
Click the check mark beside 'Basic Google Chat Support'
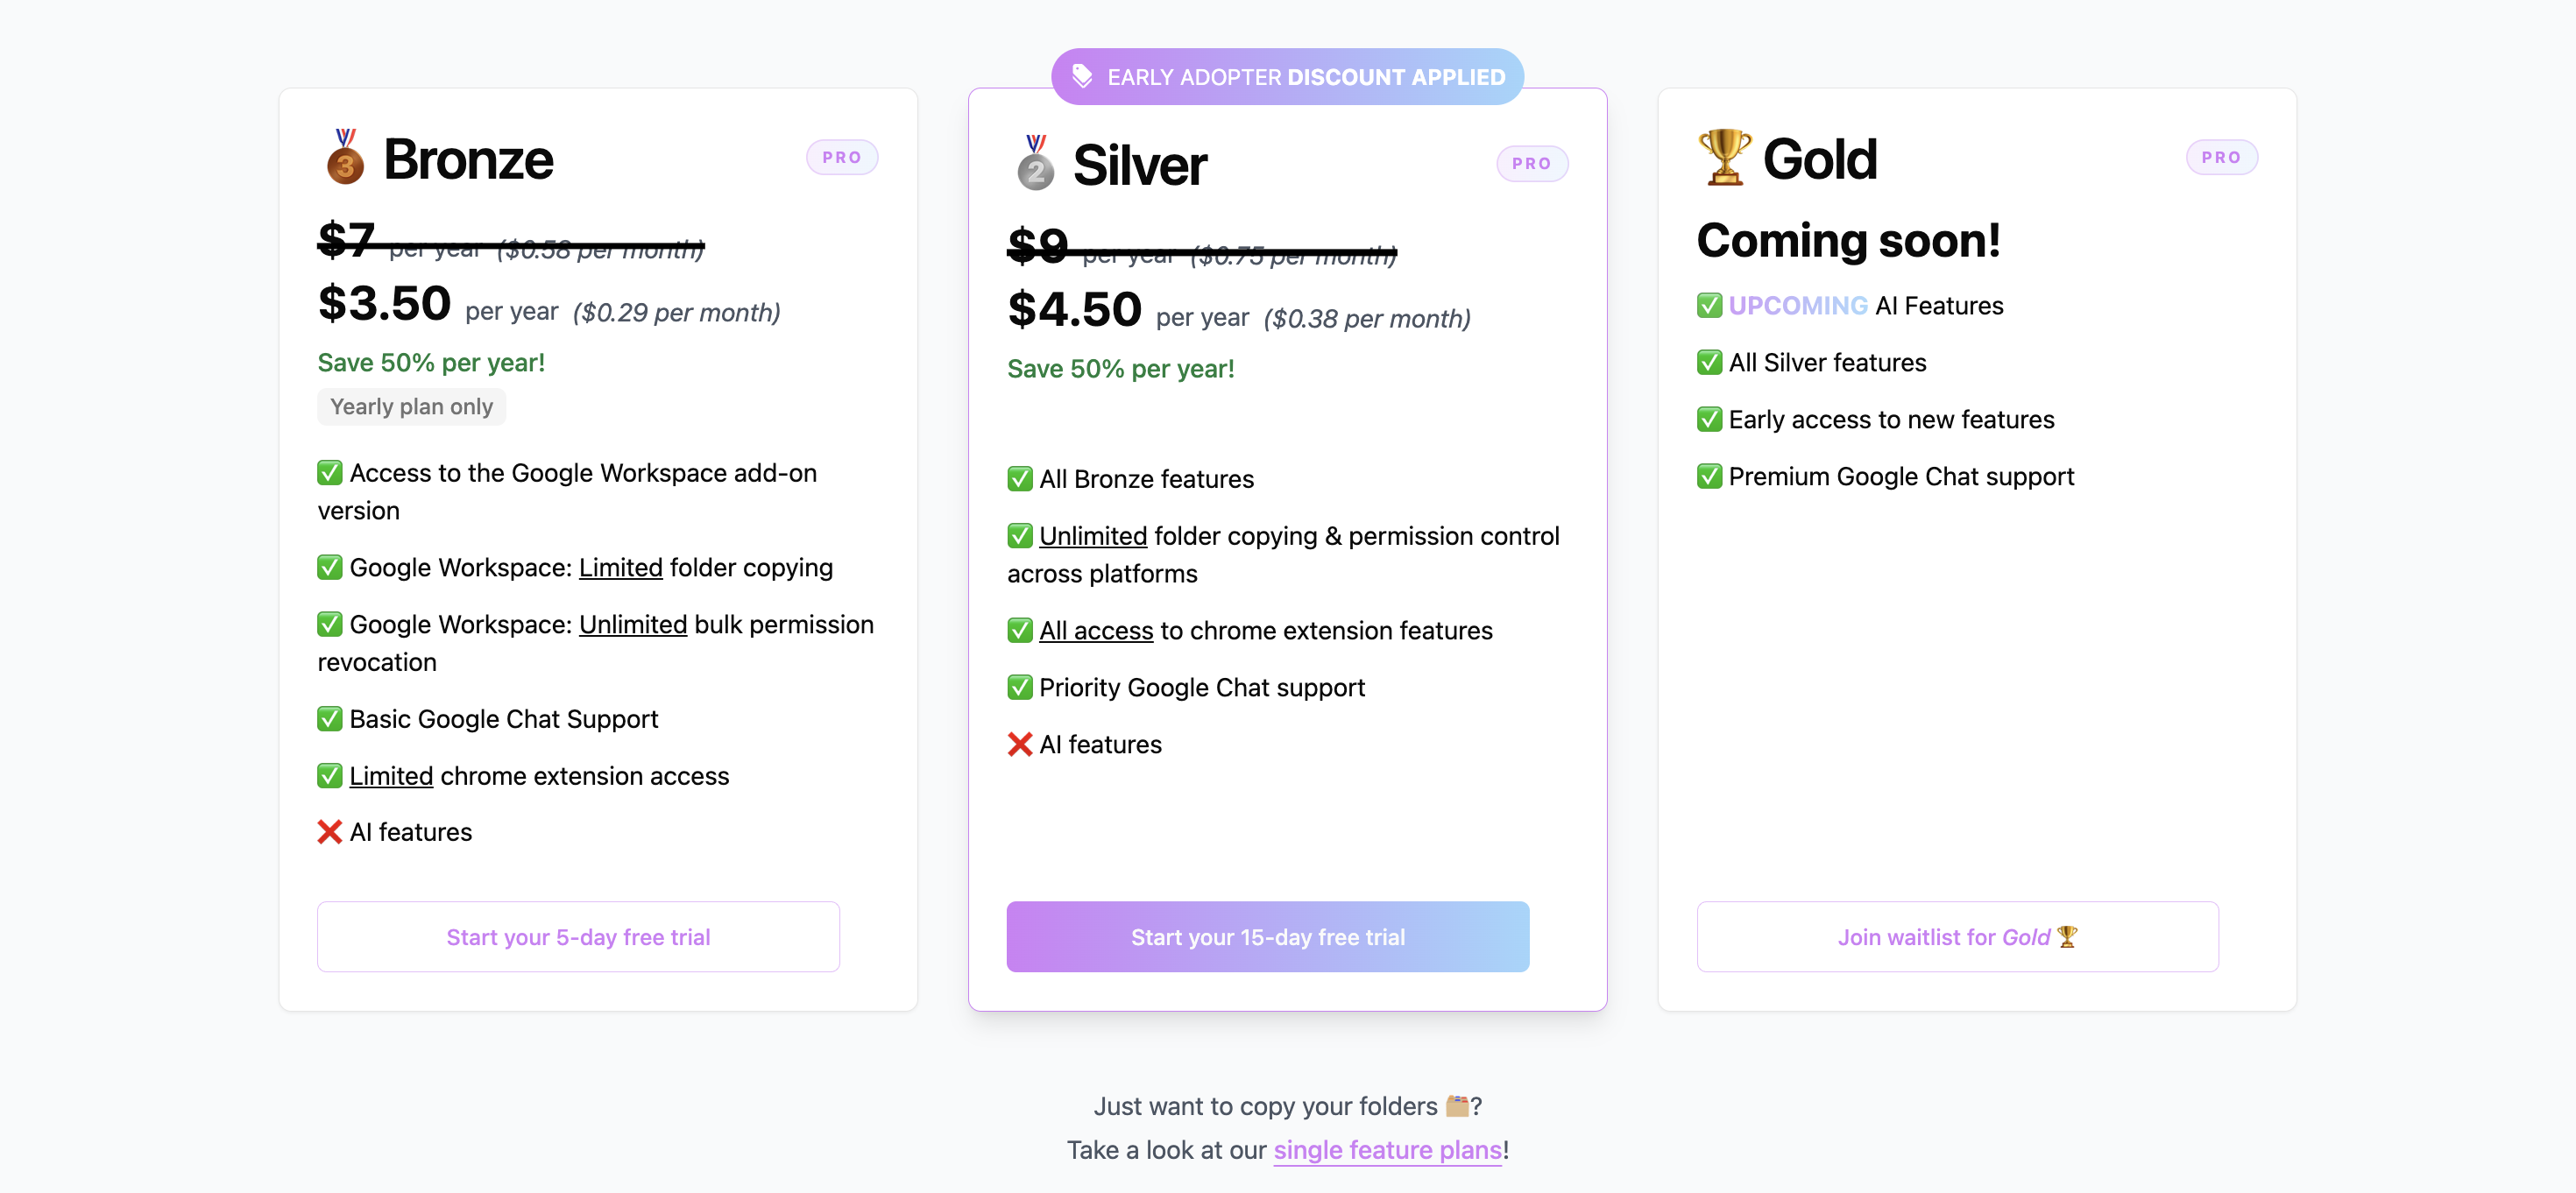(x=329, y=719)
